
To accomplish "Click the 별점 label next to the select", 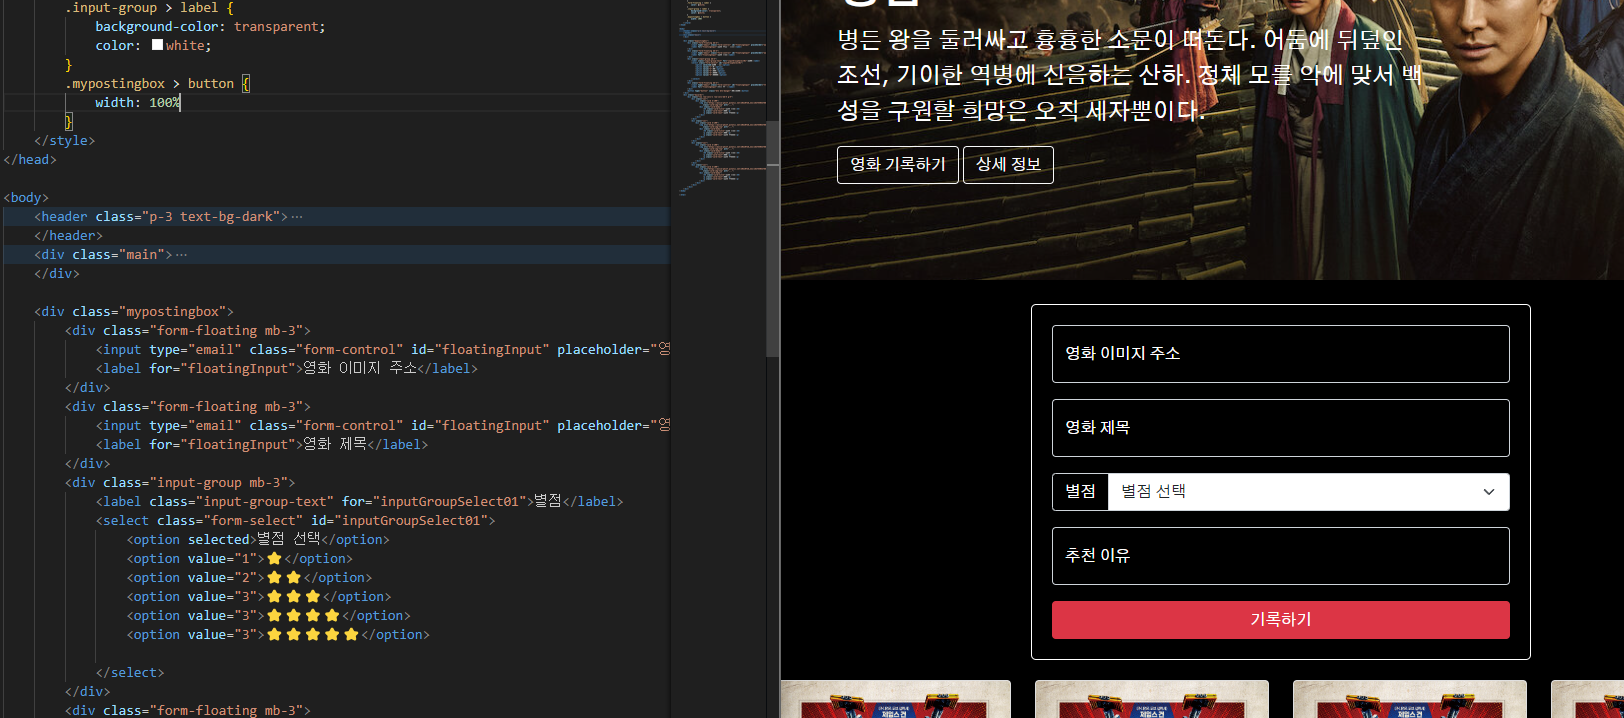I will coord(1080,492).
